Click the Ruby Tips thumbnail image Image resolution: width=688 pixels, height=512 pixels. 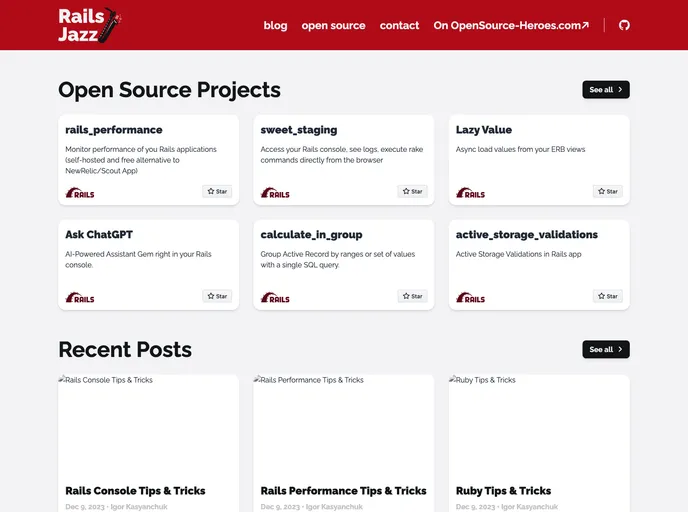click(x=539, y=426)
